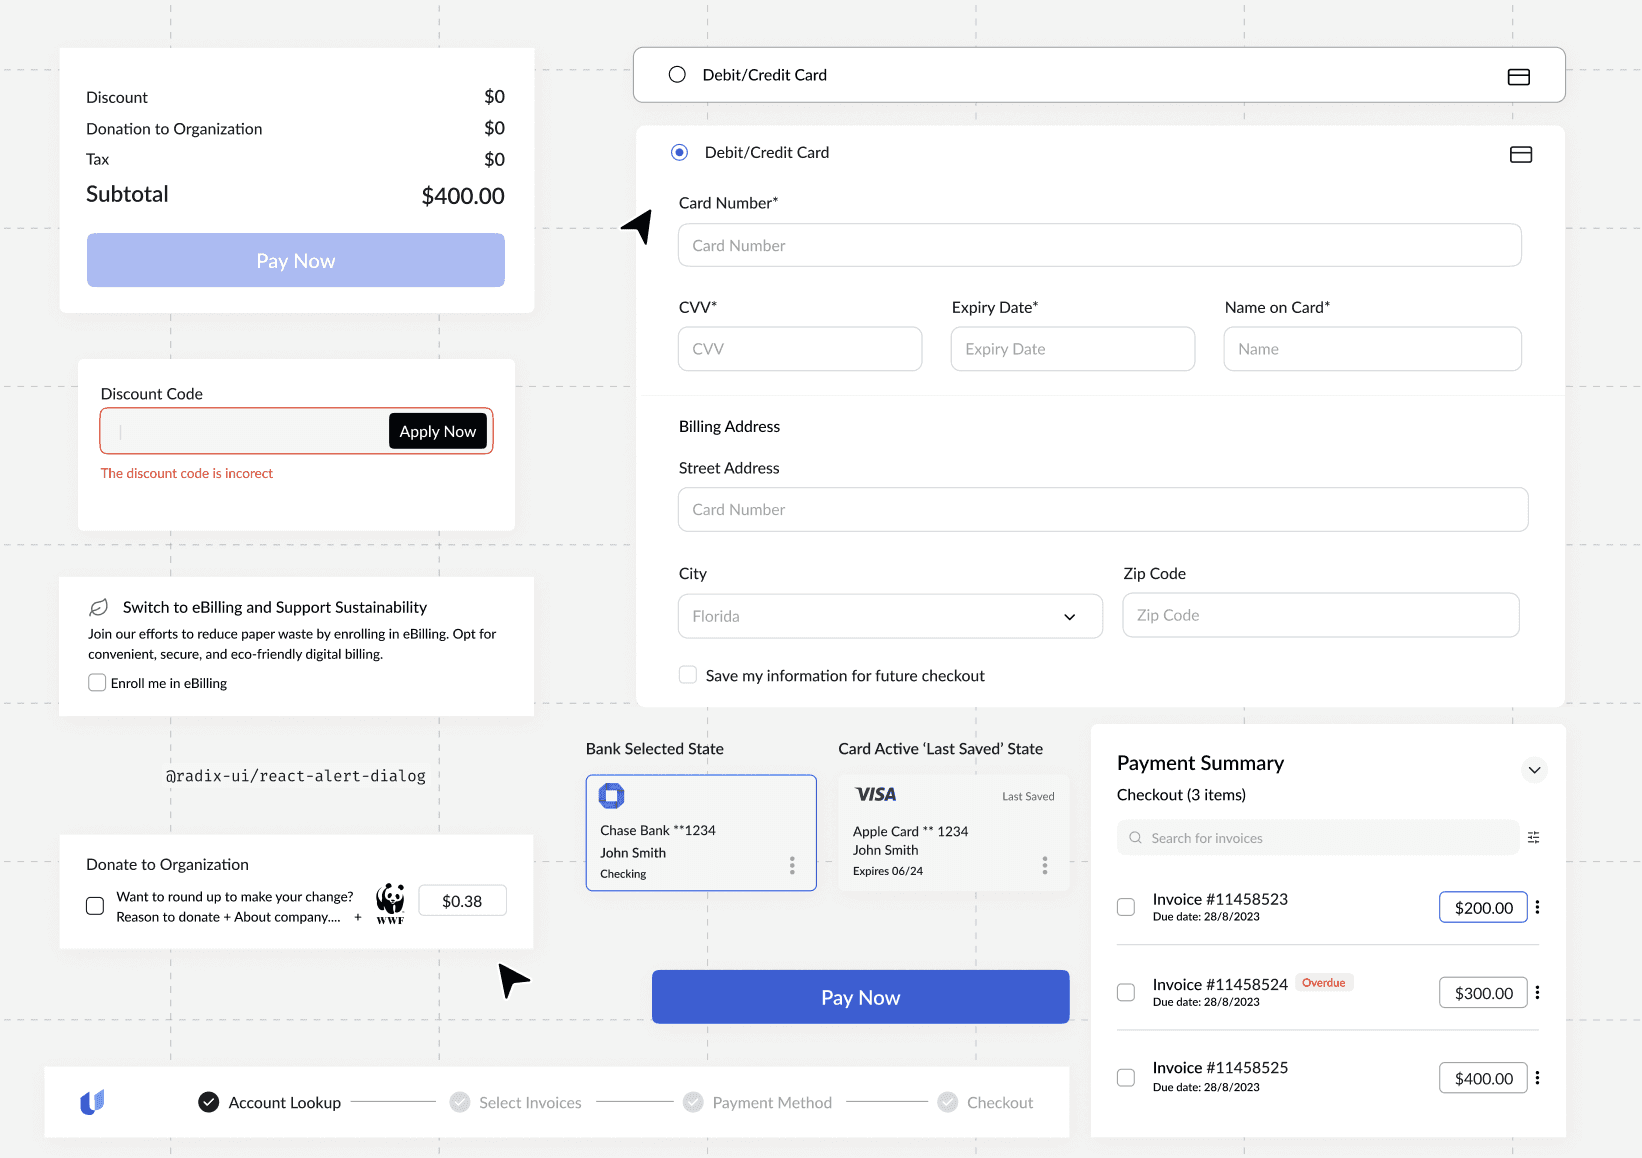Click the VISA logo on Apple Card
This screenshot has width=1642, height=1158.
click(876, 794)
